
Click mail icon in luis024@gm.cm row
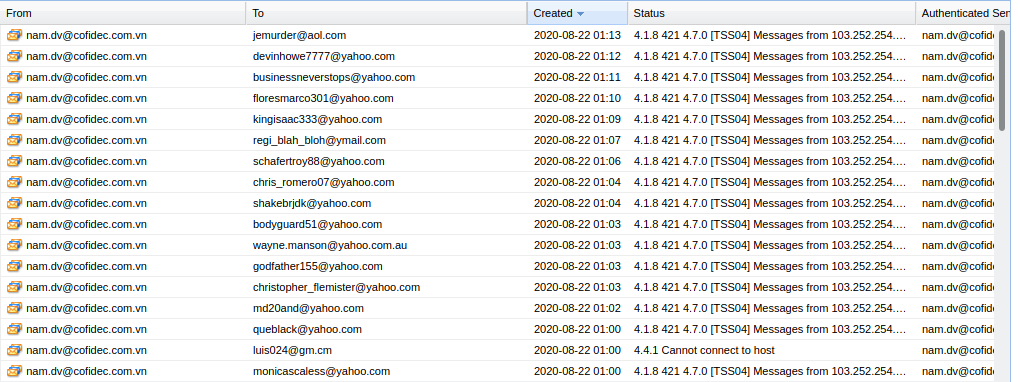tap(14, 350)
